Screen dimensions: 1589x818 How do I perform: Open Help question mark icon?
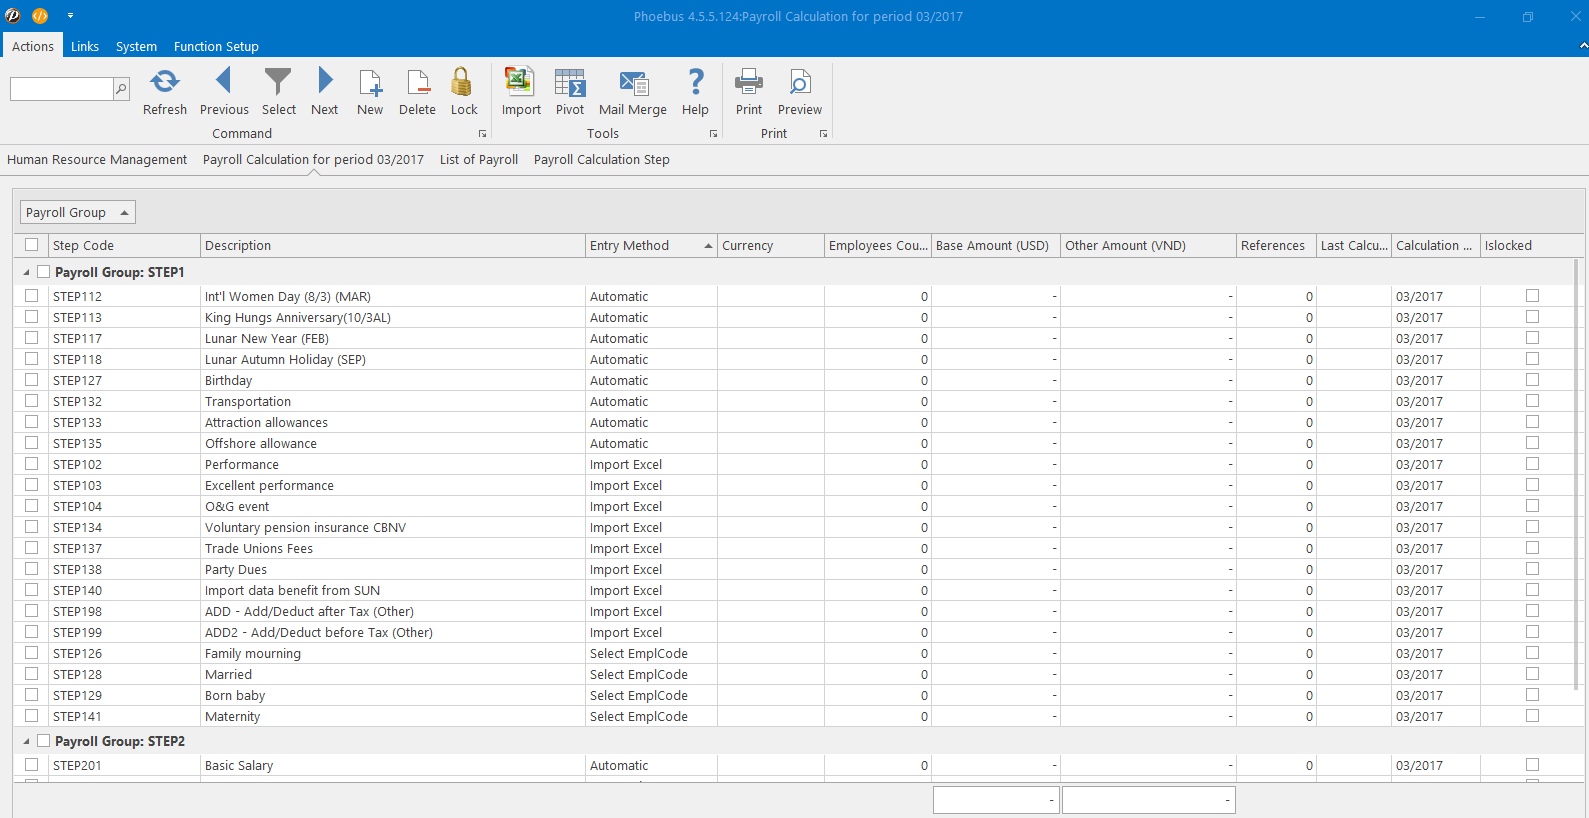click(x=696, y=81)
